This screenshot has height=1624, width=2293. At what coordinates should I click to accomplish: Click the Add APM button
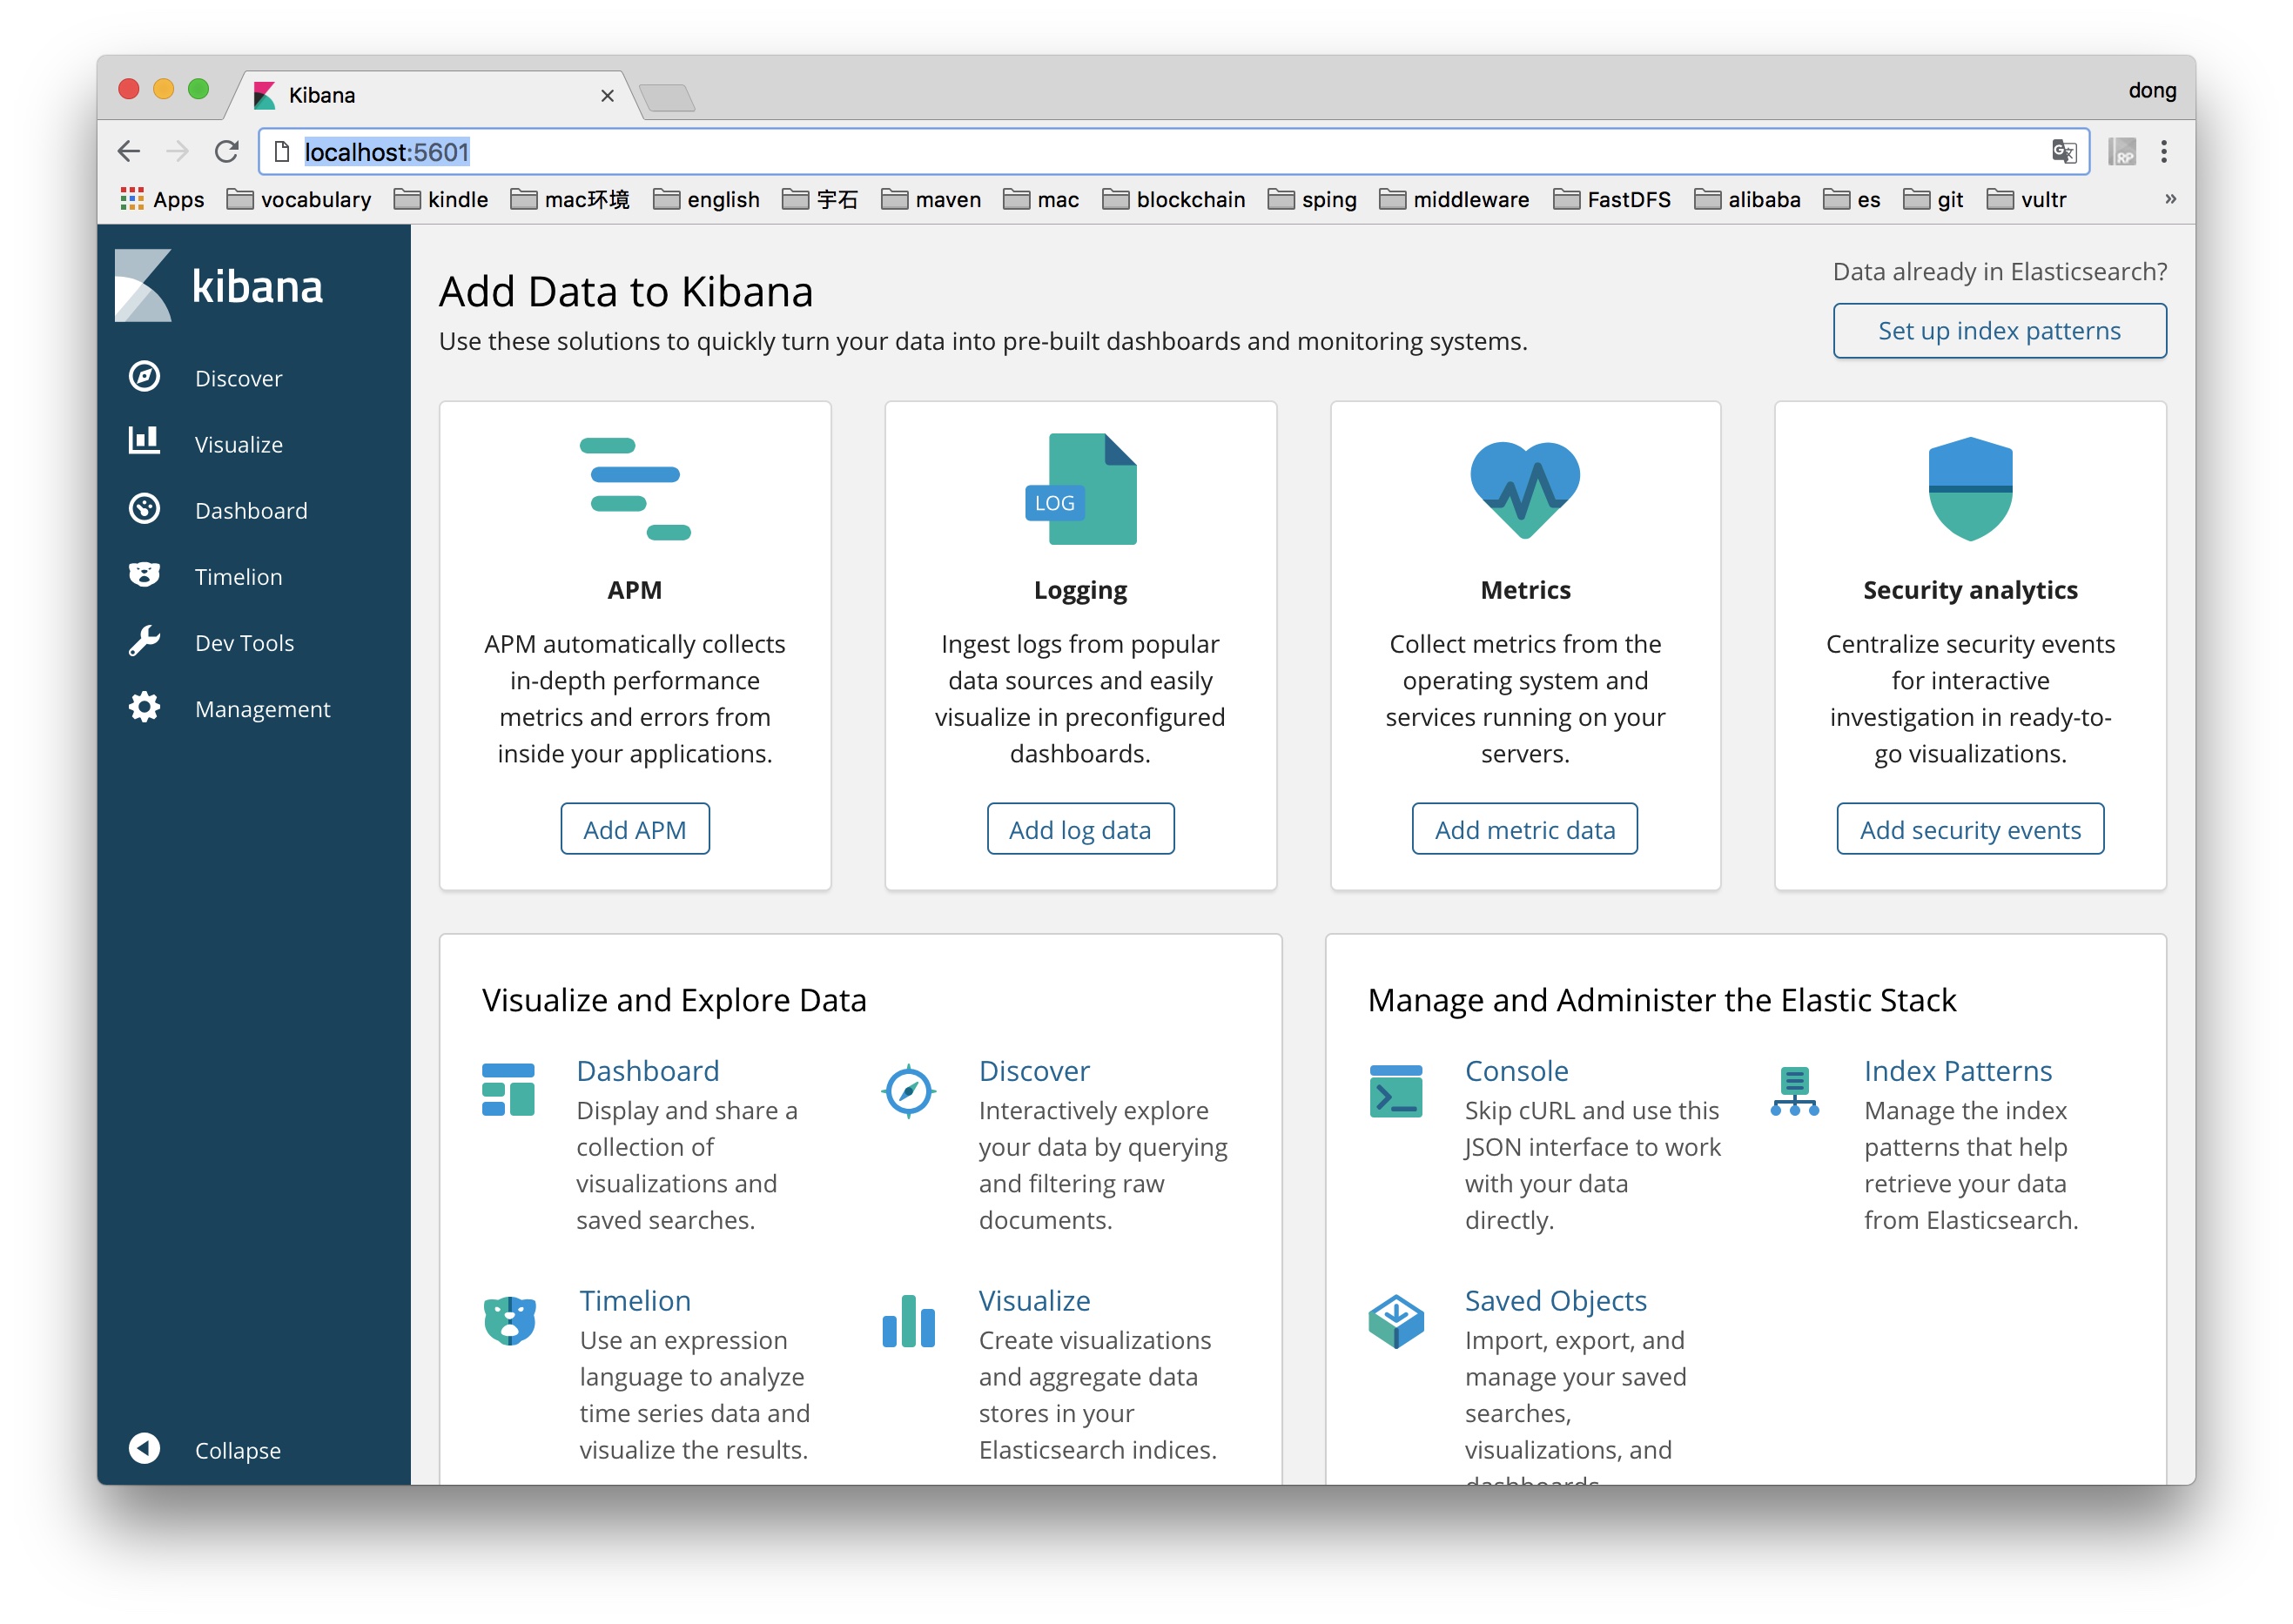coord(635,828)
